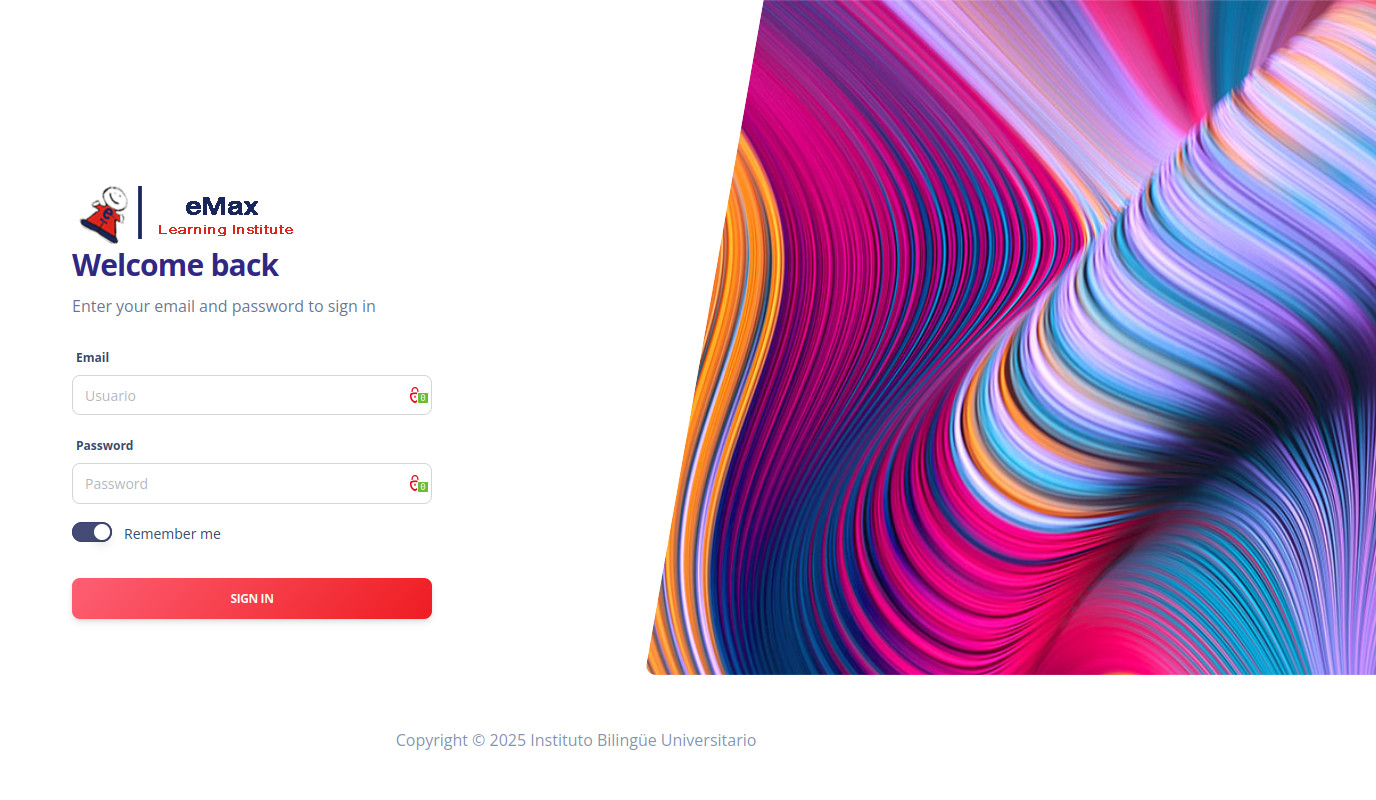Click the Welcome back heading
1376x800 pixels.
[175, 265]
